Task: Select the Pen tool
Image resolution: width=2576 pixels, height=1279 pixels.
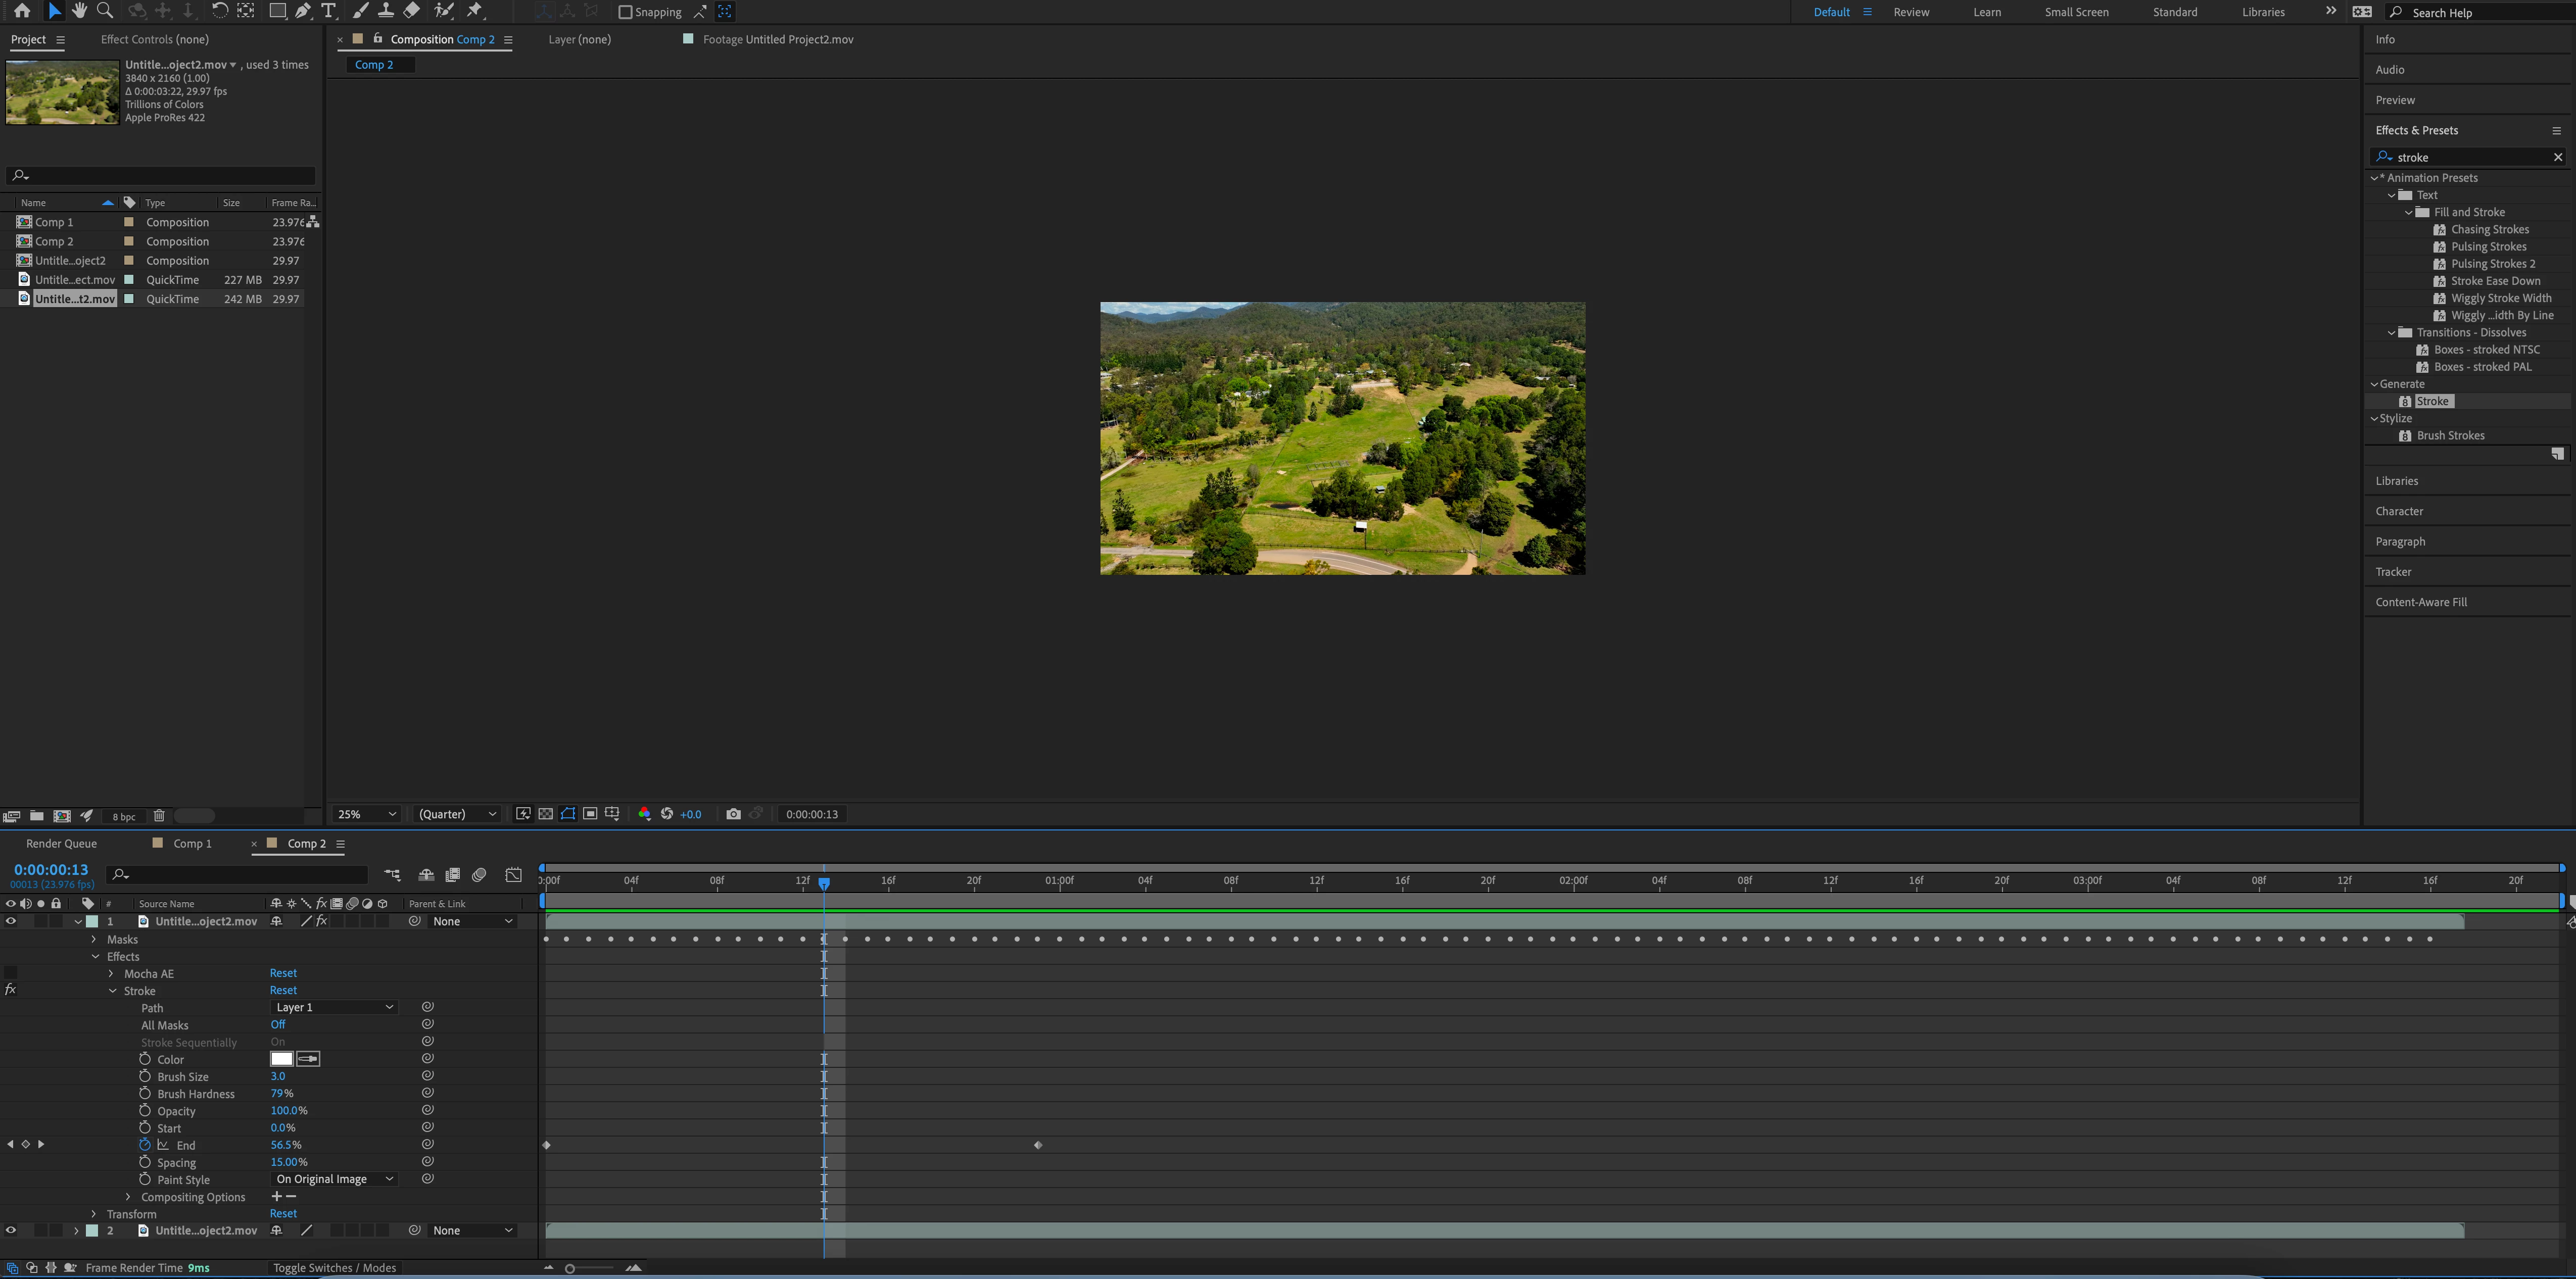Action: click(x=302, y=11)
